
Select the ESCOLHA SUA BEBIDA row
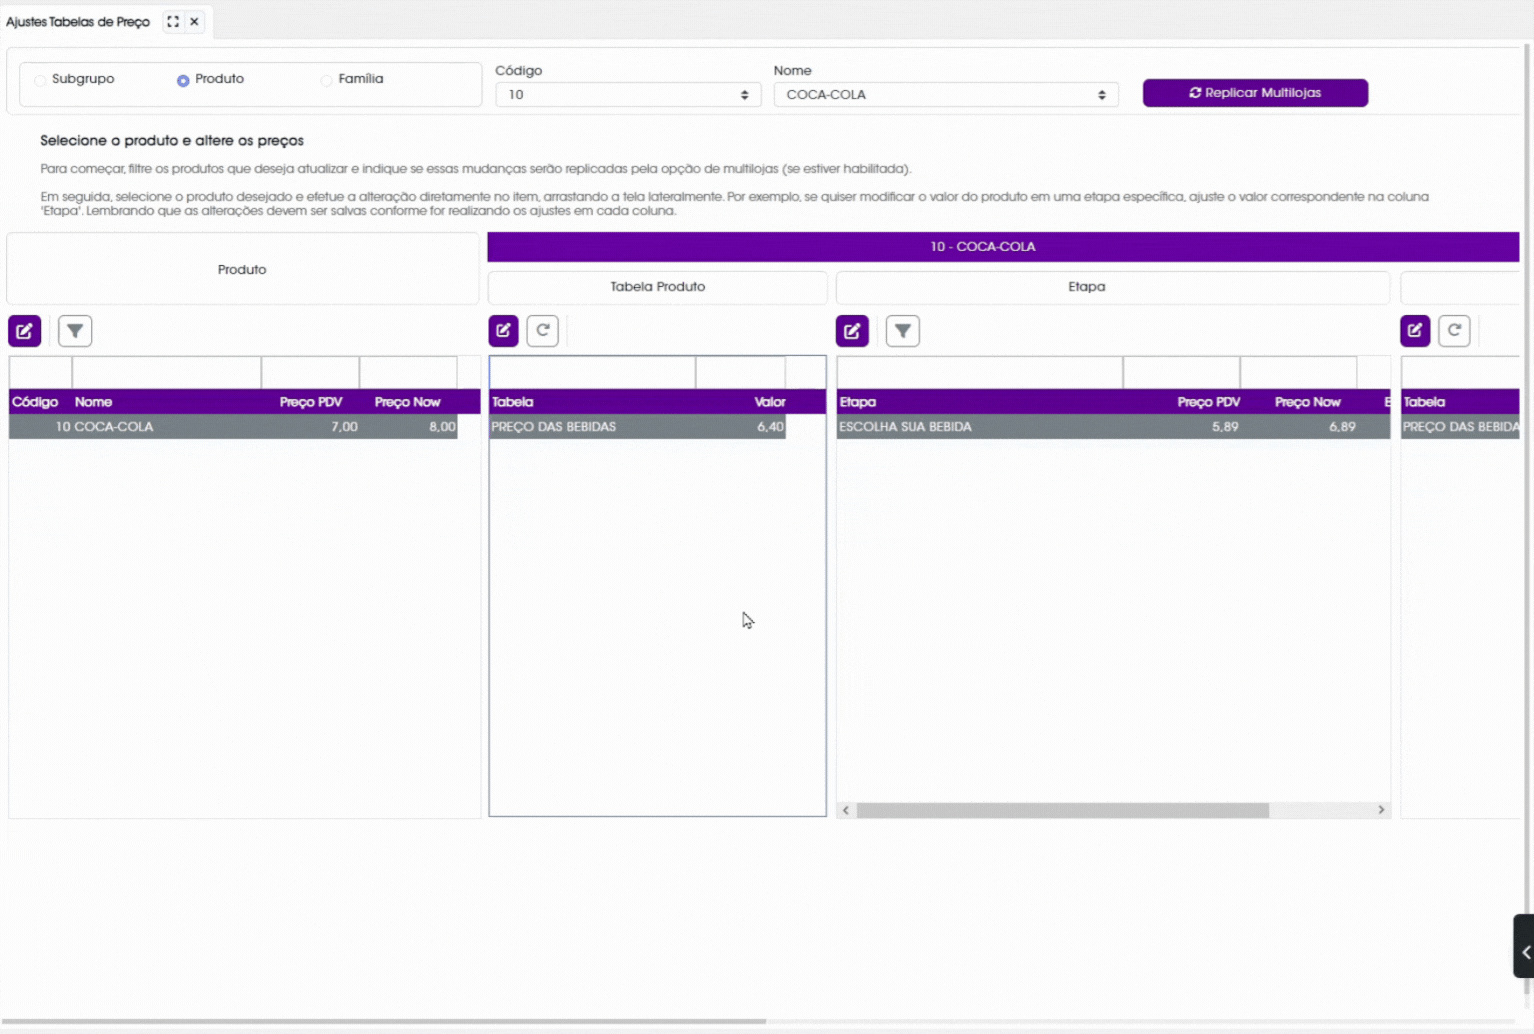tap(1113, 427)
